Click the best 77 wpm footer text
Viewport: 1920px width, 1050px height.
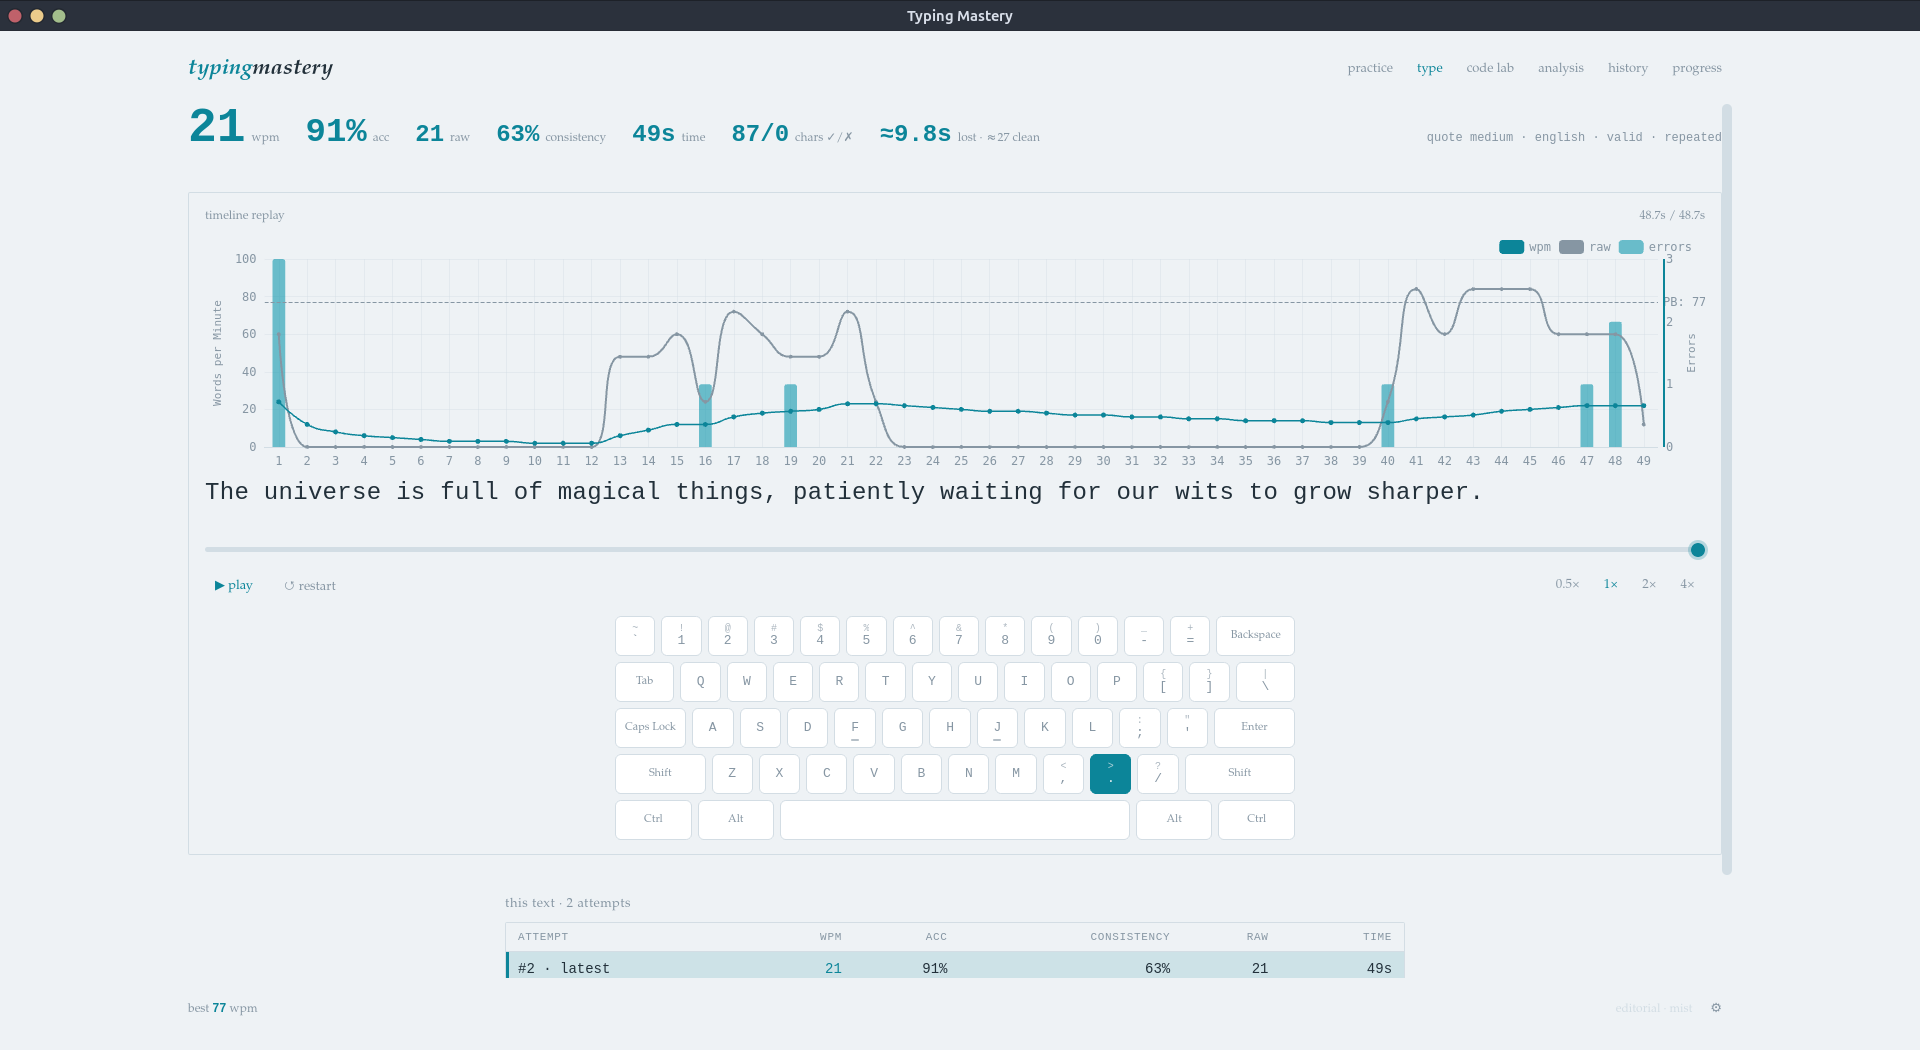tap(222, 1008)
